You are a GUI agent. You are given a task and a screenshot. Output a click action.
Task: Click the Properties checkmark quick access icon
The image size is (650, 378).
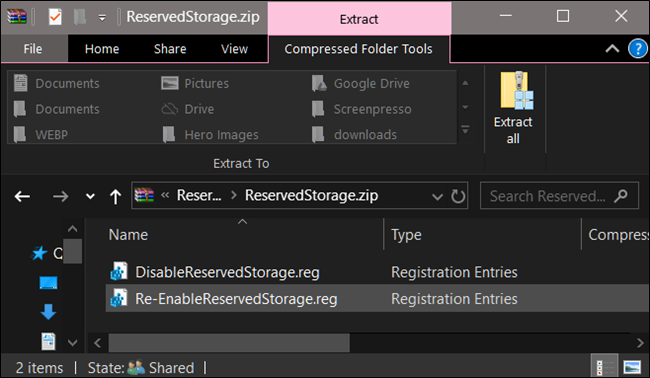coord(55,17)
